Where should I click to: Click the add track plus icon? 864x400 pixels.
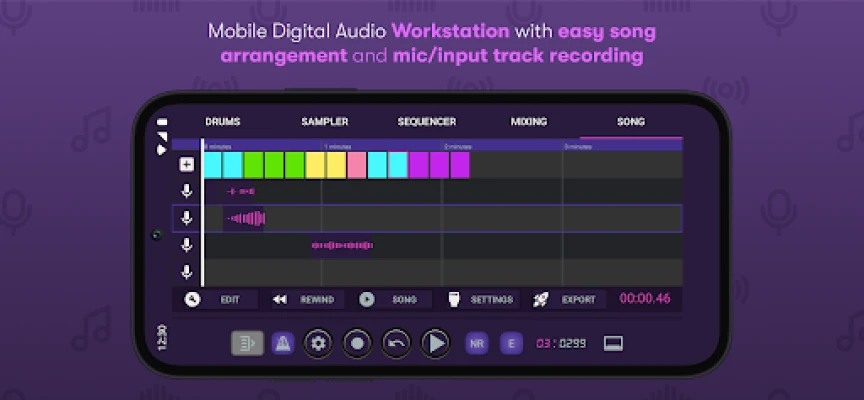pos(187,164)
